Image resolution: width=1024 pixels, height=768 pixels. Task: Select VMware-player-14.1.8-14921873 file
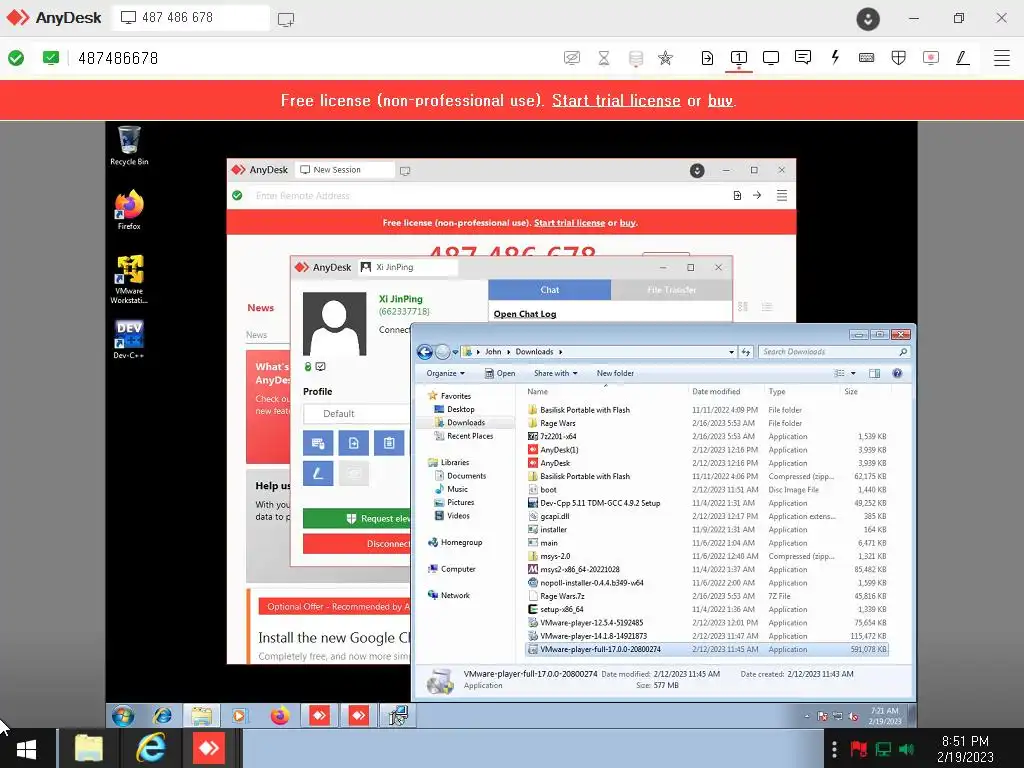click(593, 636)
